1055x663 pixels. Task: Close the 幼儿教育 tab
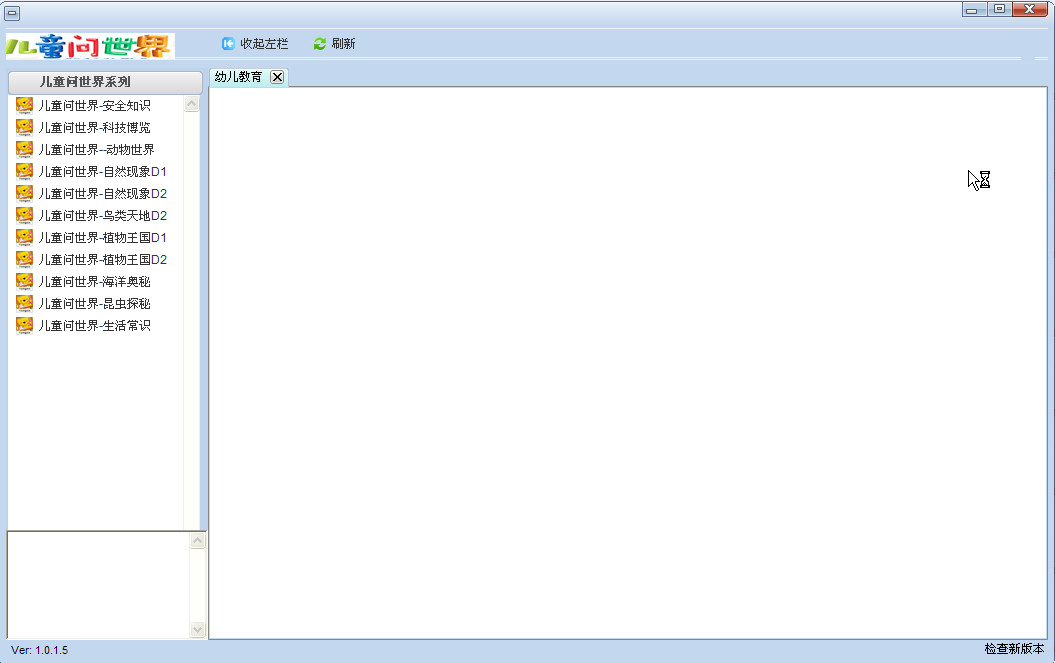[277, 77]
